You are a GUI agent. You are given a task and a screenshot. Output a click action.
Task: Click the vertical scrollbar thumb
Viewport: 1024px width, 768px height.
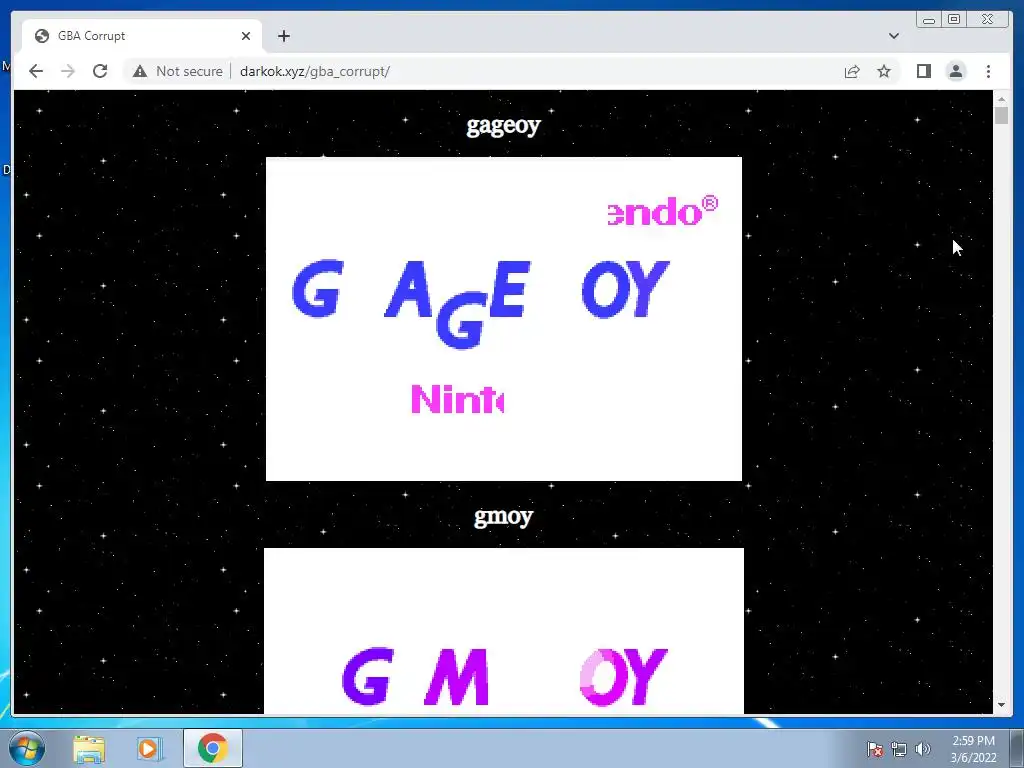click(1001, 116)
